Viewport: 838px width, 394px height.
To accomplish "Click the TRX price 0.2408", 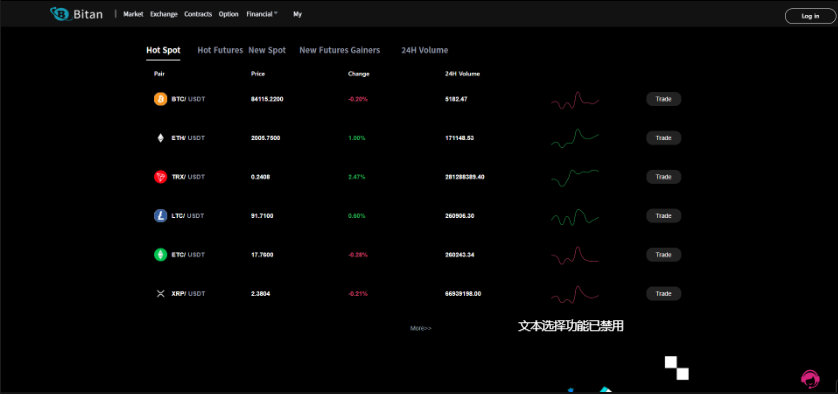I will [260, 177].
